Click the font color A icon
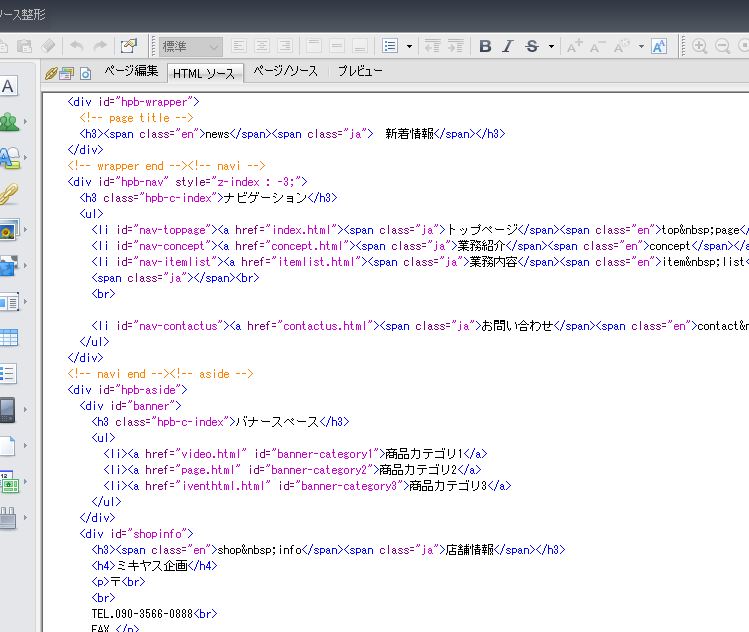 [x=659, y=46]
